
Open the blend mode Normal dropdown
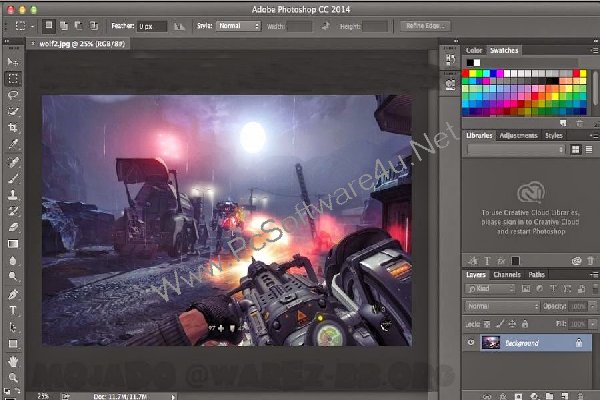point(503,306)
